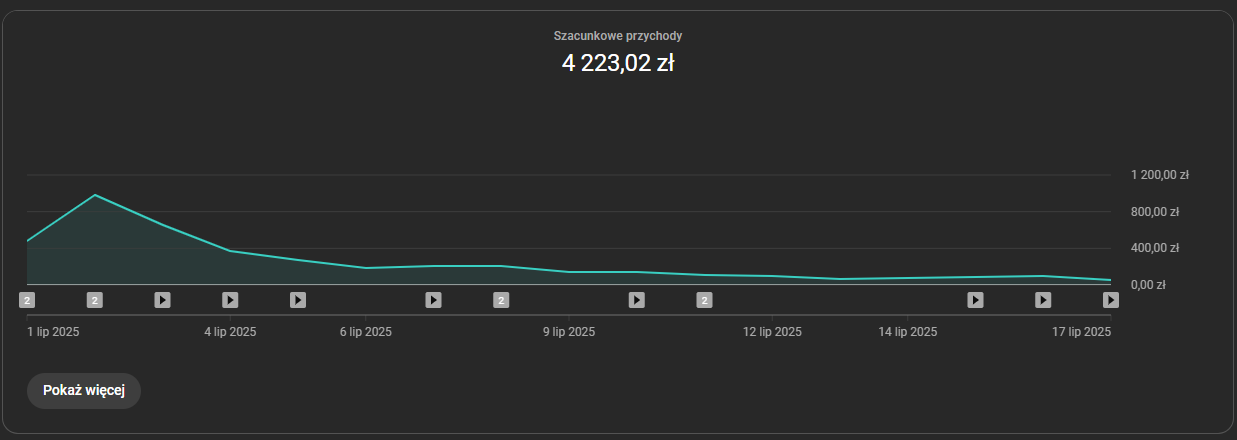This screenshot has height=440, width=1237.
Task: Select the play-icon video marker for 7 lip
Action: click(433, 299)
